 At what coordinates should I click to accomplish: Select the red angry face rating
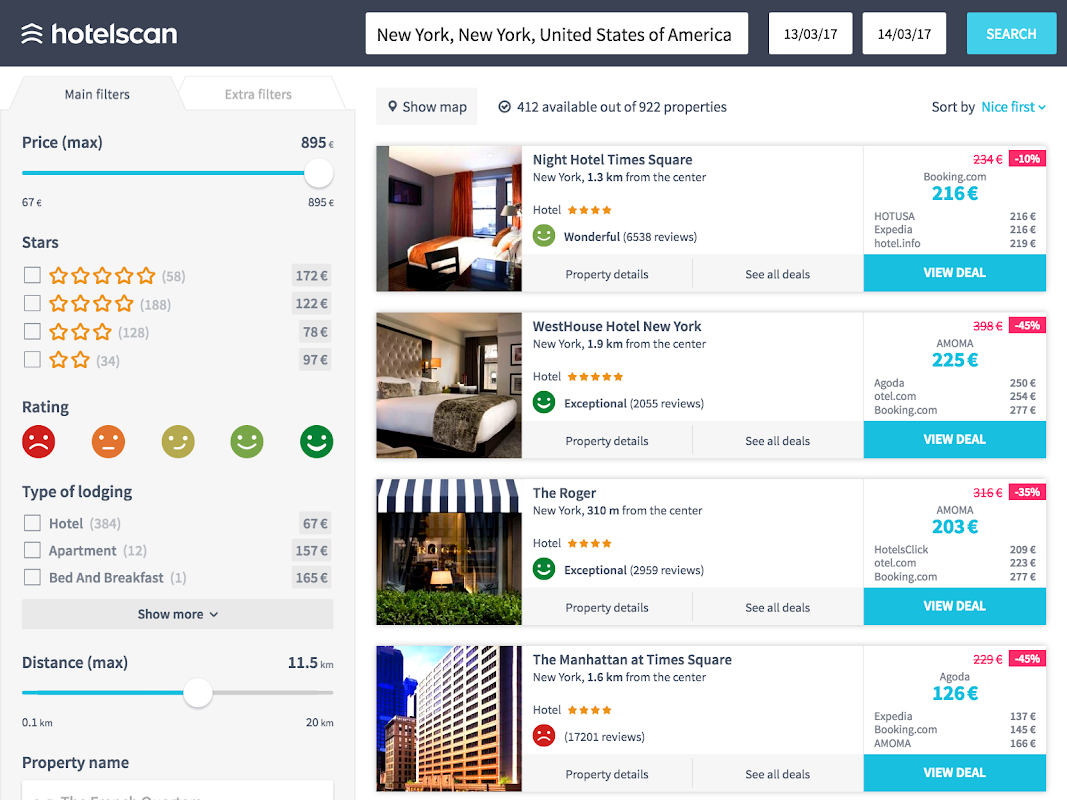point(39,441)
